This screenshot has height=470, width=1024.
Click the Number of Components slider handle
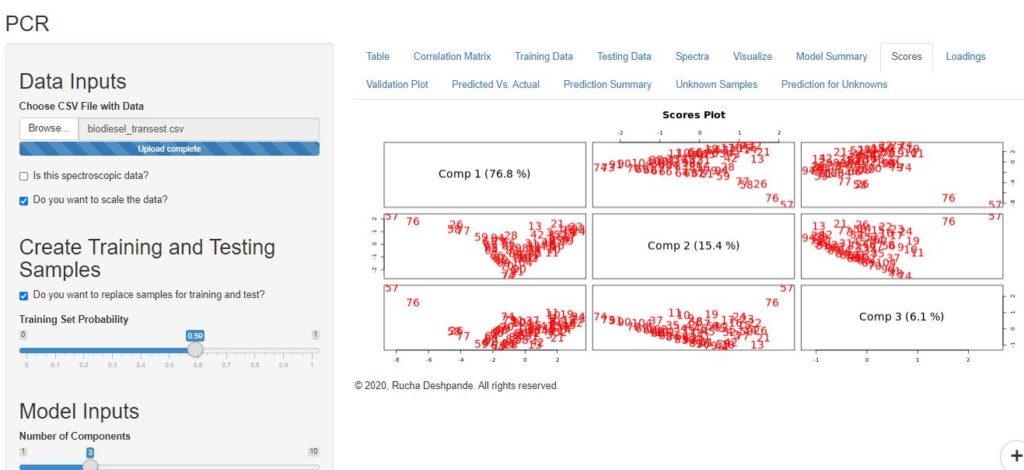pos(90,466)
